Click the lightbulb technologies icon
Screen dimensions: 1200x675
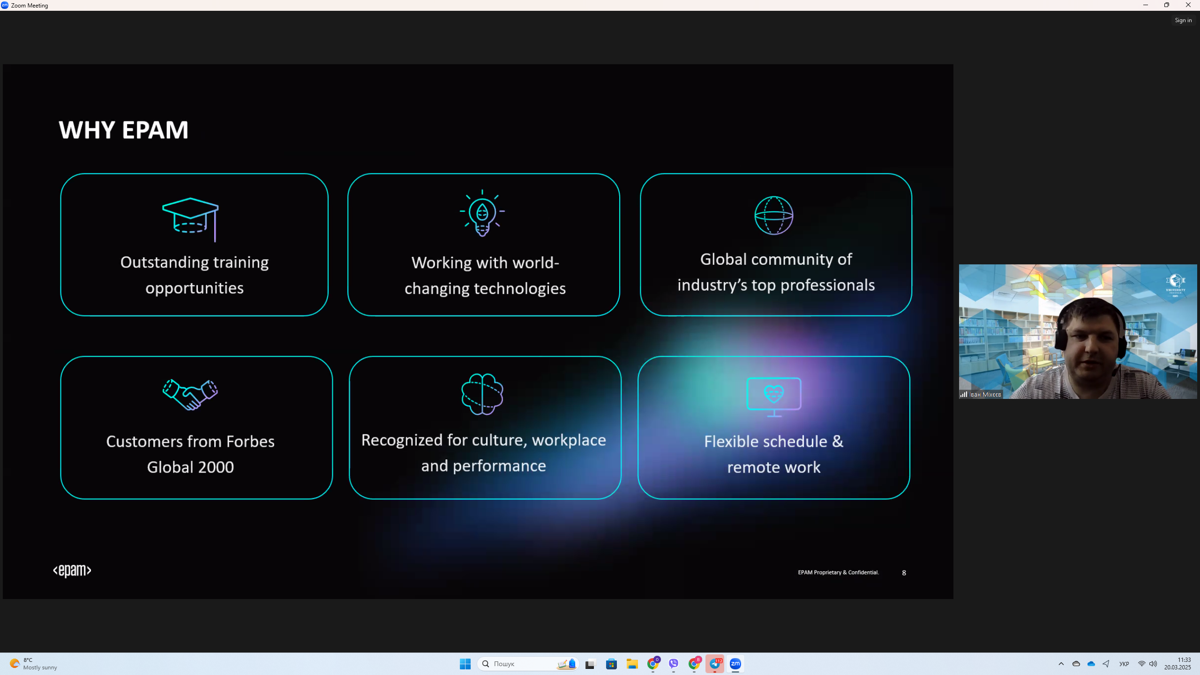tap(482, 213)
